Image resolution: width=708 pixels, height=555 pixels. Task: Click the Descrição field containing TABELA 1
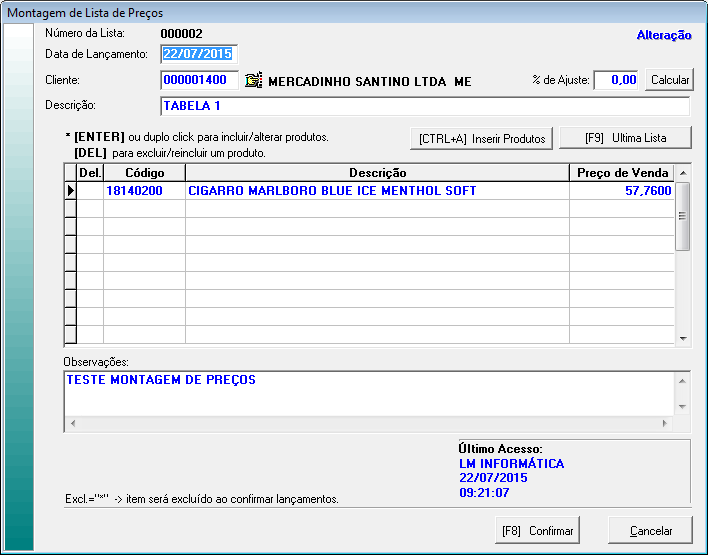click(x=424, y=107)
